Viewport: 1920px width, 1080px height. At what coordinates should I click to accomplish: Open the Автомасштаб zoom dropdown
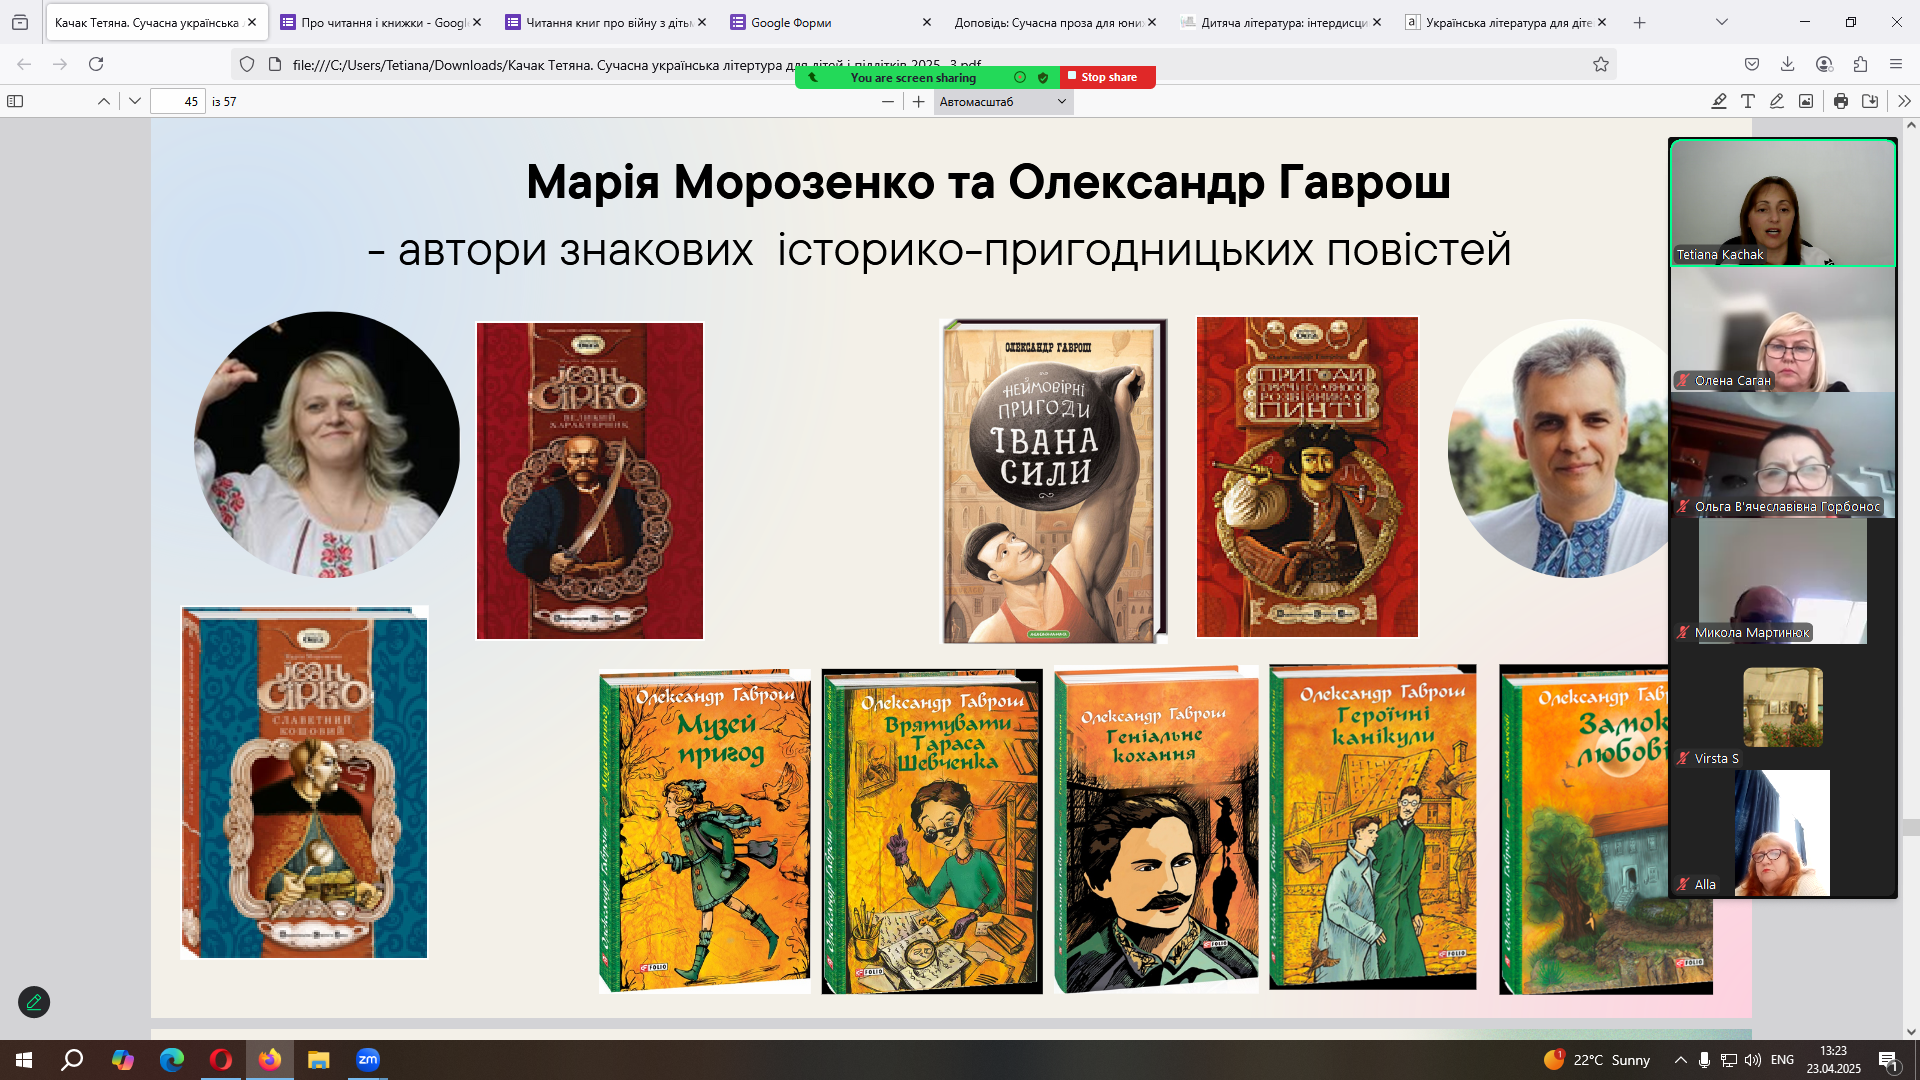[x=1003, y=101]
